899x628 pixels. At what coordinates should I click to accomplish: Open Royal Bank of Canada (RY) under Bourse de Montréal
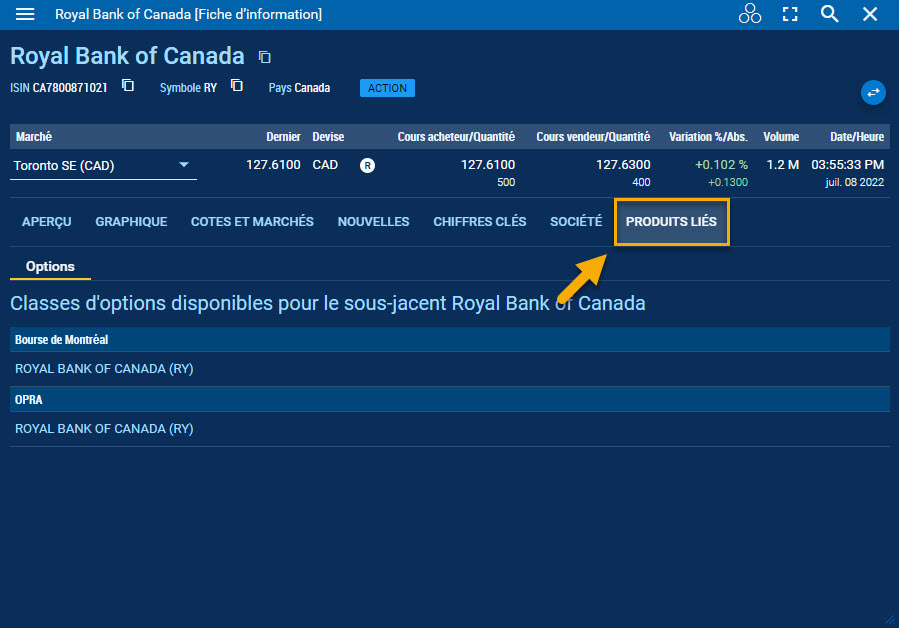click(x=104, y=369)
